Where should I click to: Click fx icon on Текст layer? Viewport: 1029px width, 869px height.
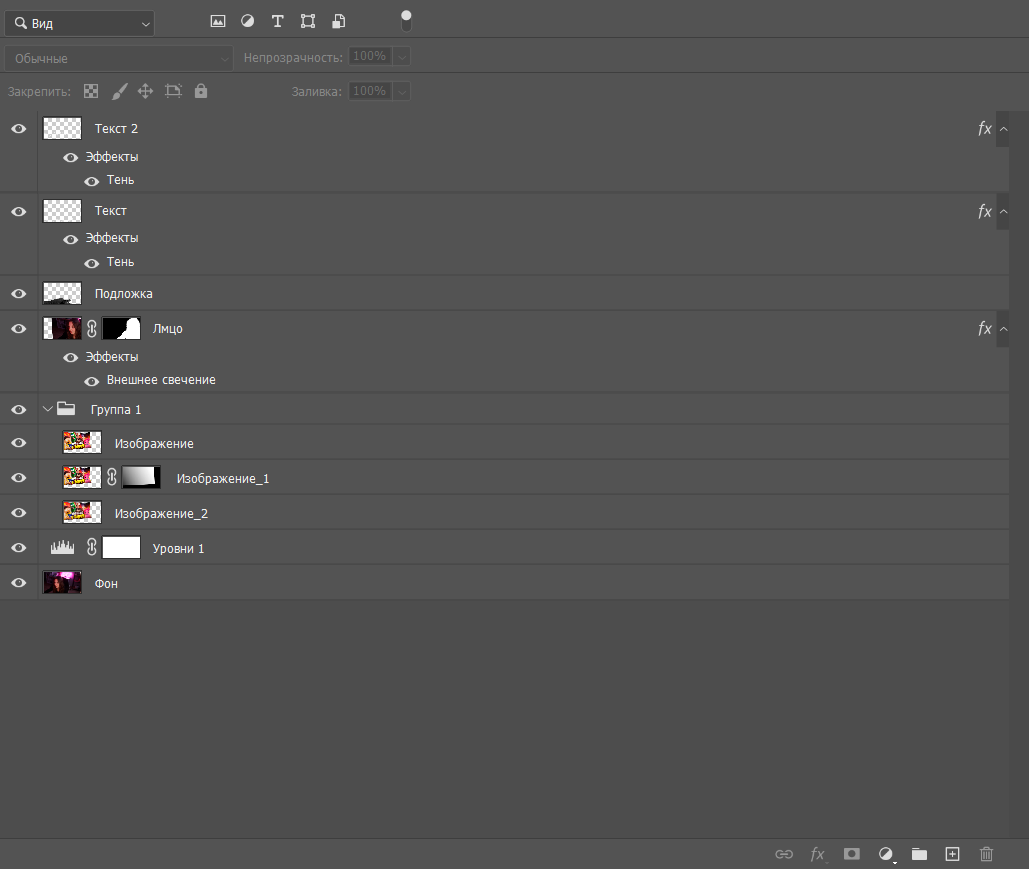tap(984, 211)
